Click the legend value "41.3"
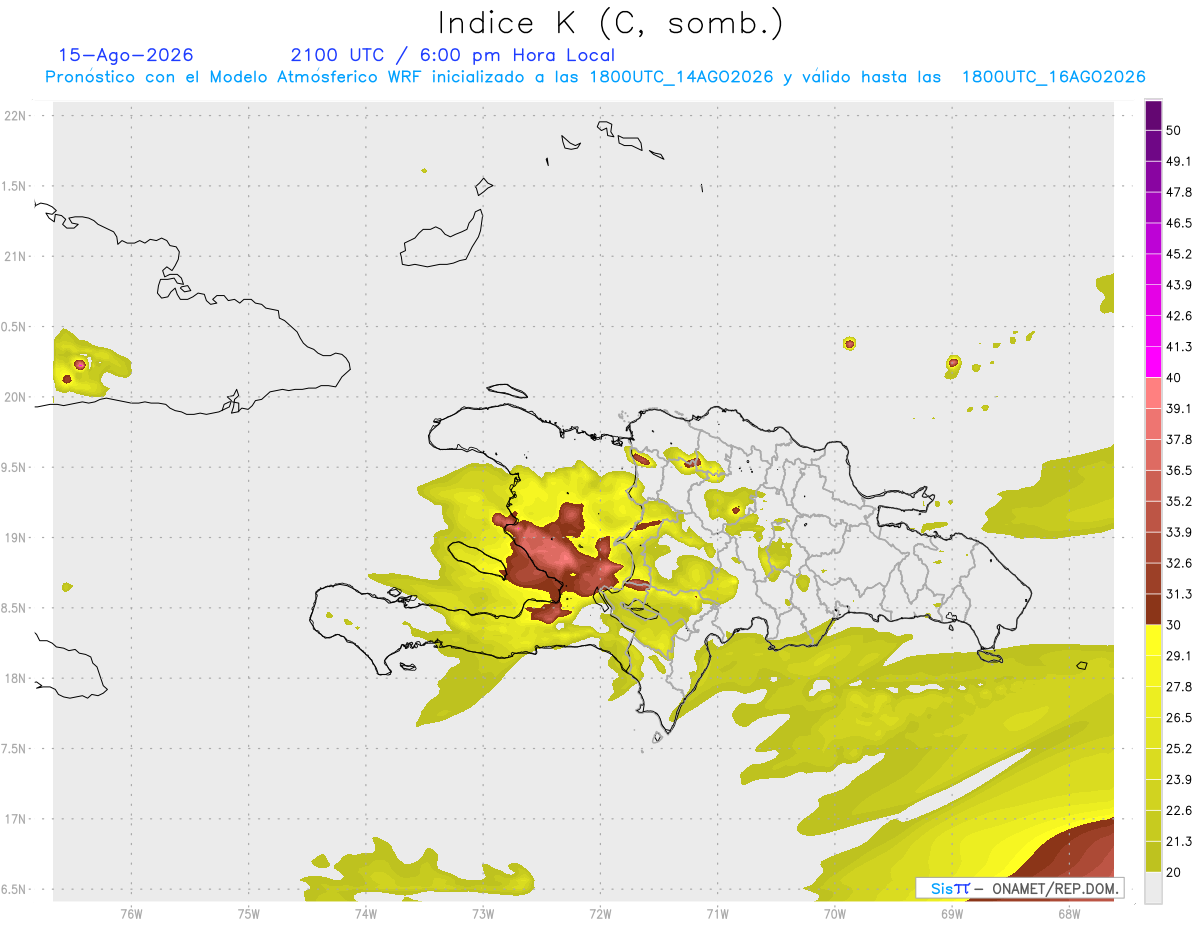This screenshot has height=927, width=1200. (x=1179, y=347)
